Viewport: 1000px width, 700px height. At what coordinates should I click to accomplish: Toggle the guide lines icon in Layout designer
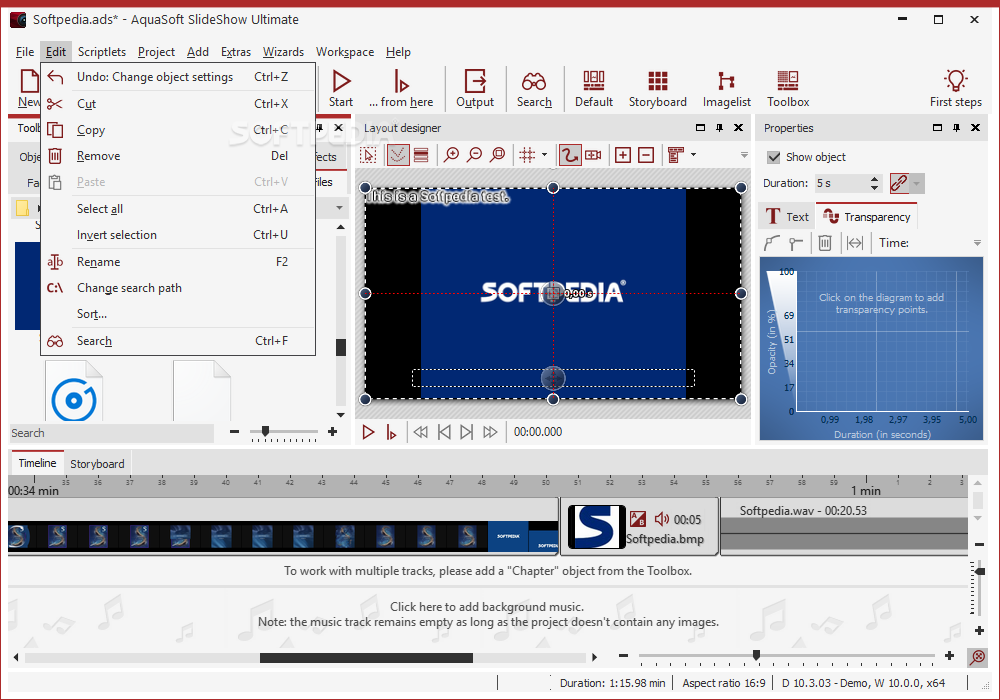(x=398, y=155)
